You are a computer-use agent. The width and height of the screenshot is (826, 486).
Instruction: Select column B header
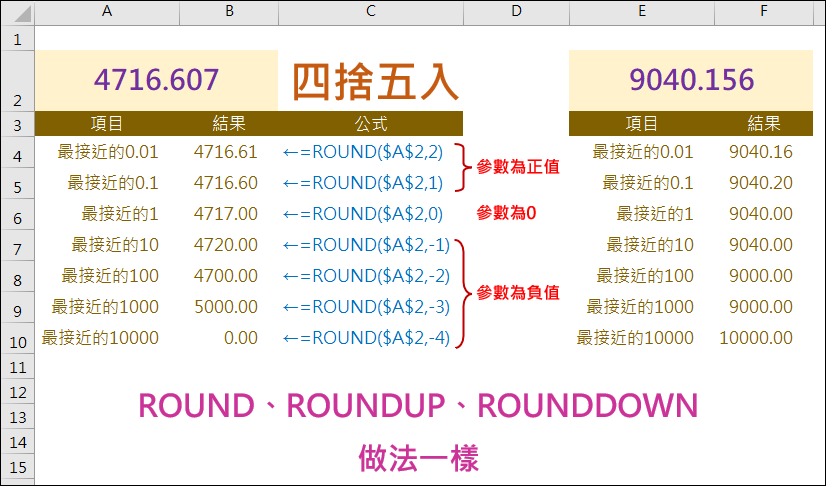[x=229, y=12]
